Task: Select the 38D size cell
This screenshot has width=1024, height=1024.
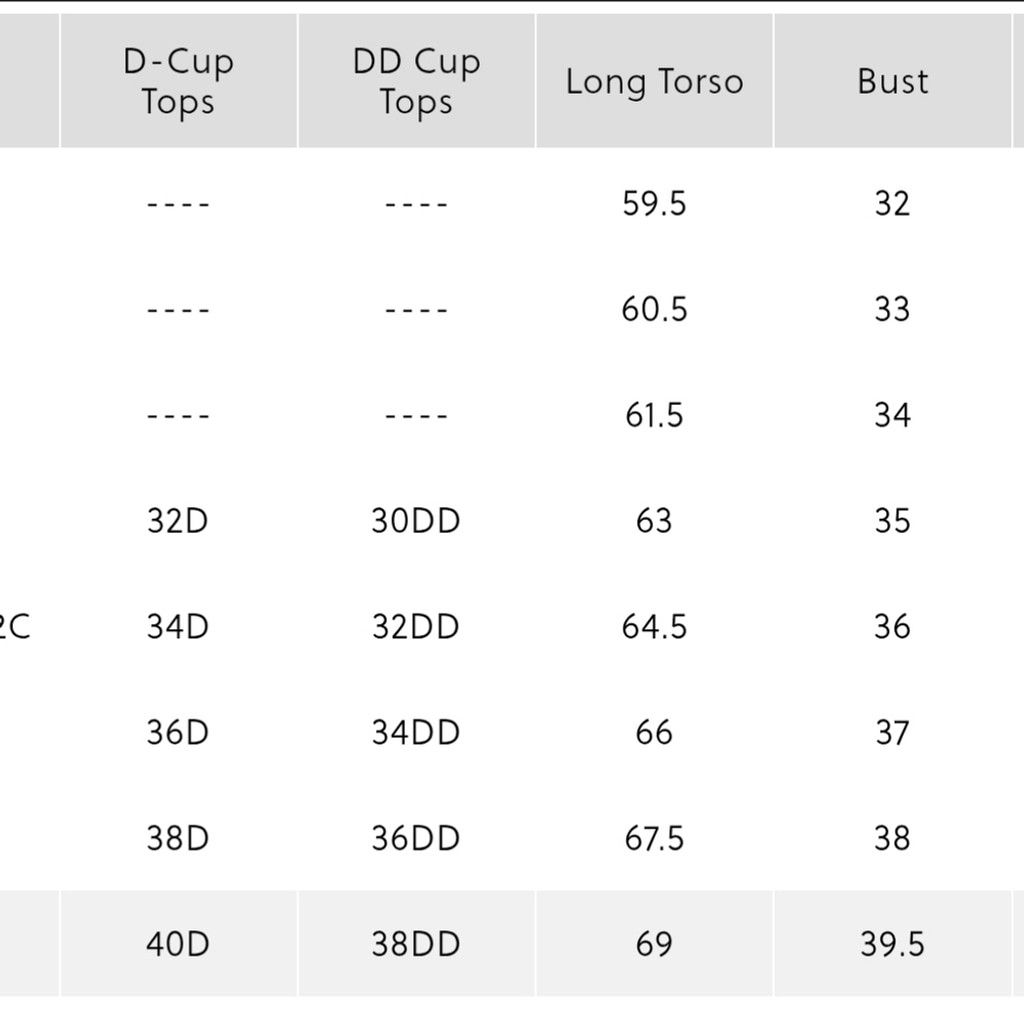Action: (x=178, y=839)
